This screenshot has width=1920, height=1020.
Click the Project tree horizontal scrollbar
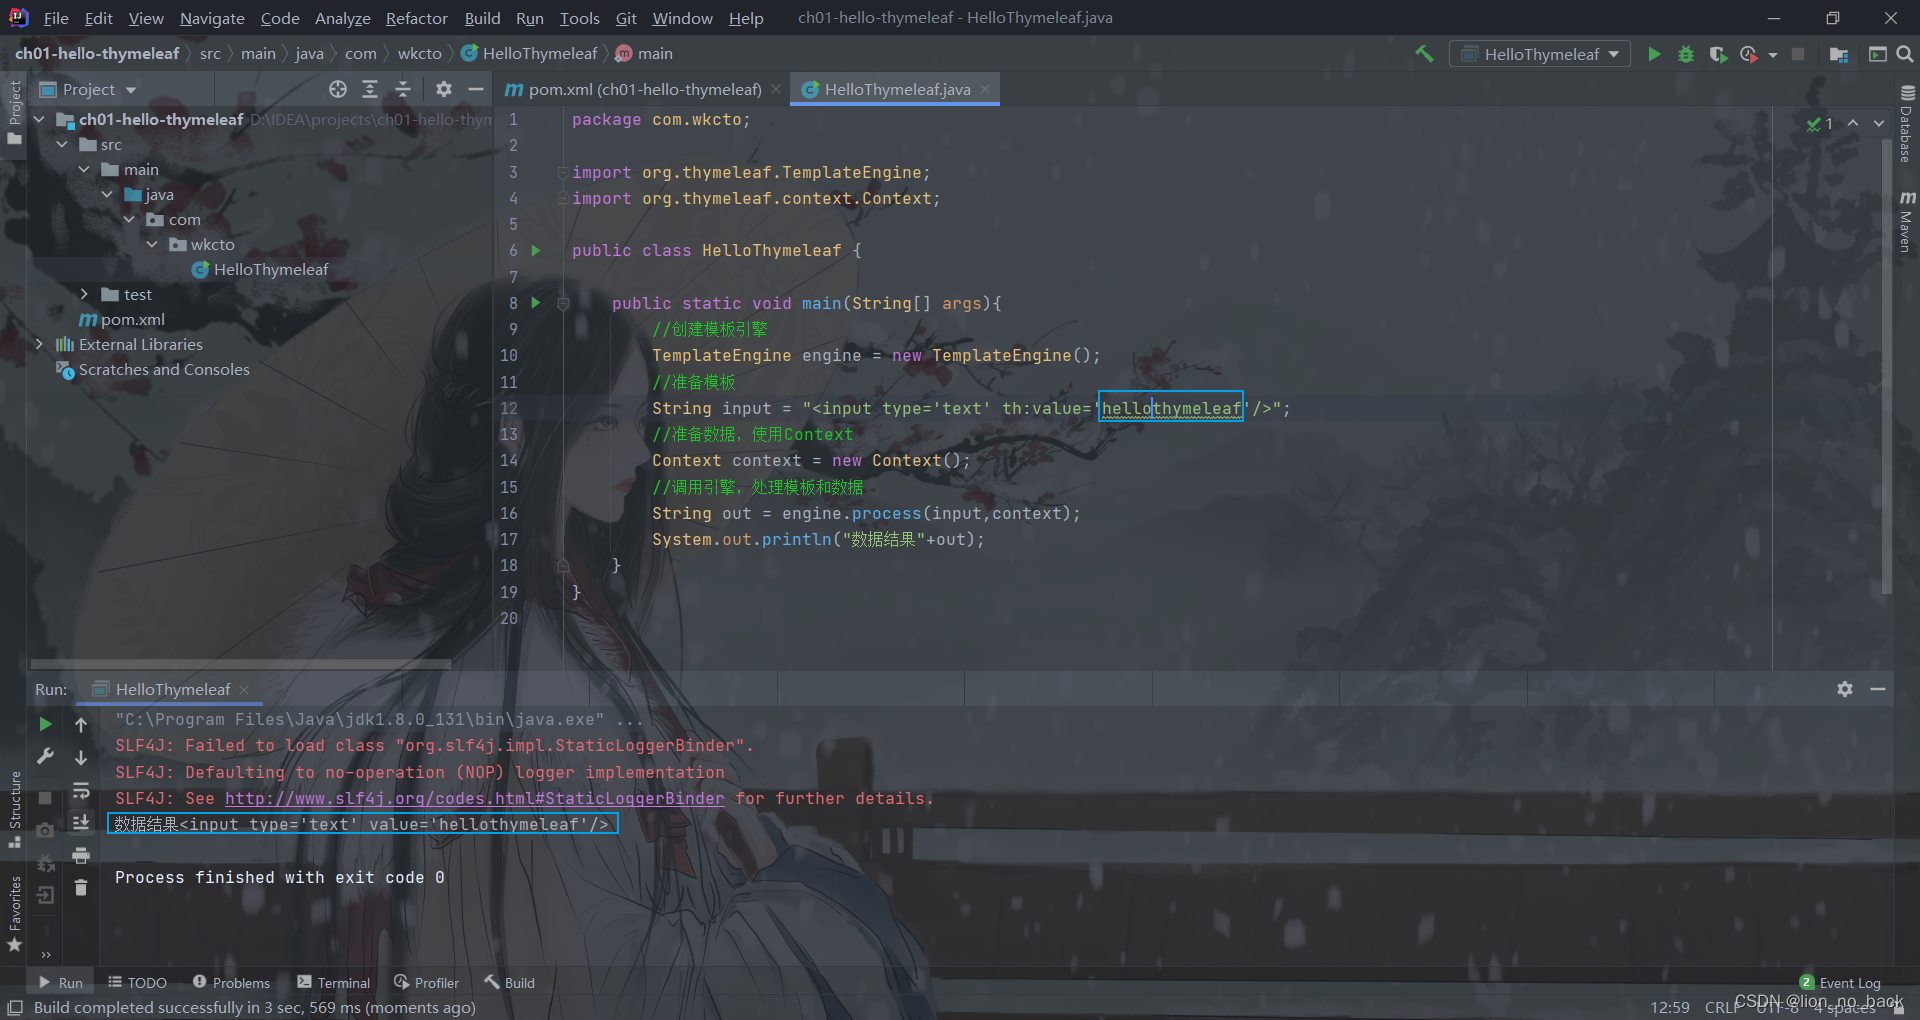point(240,663)
